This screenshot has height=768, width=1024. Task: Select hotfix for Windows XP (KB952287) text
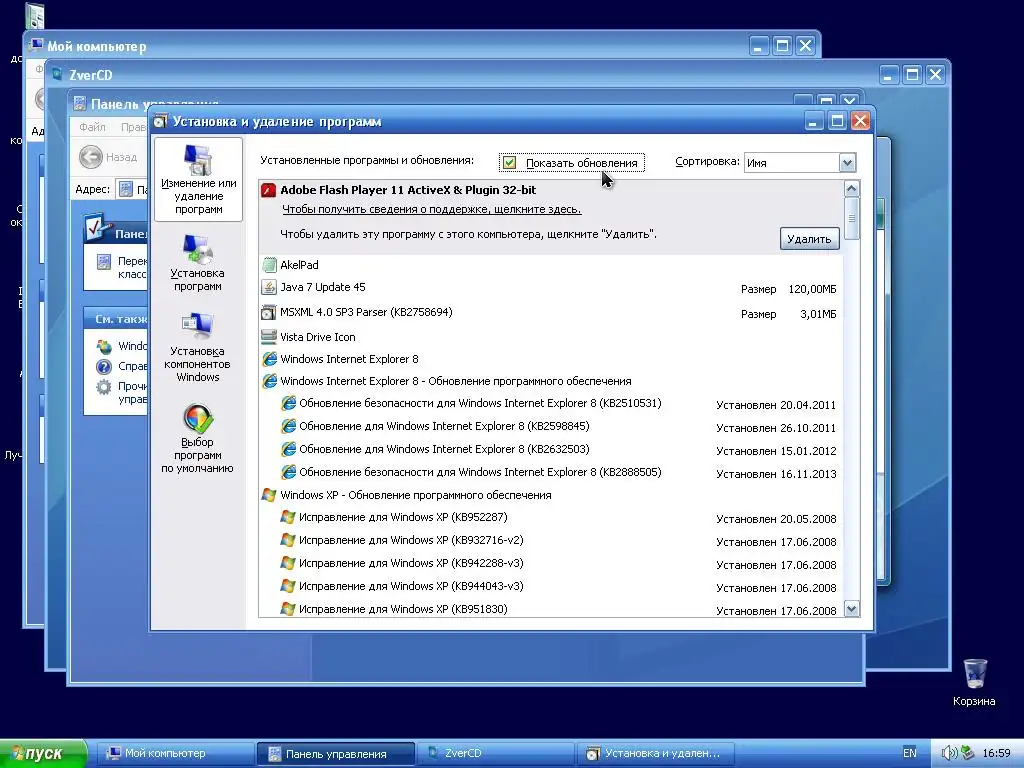coord(403,517)
